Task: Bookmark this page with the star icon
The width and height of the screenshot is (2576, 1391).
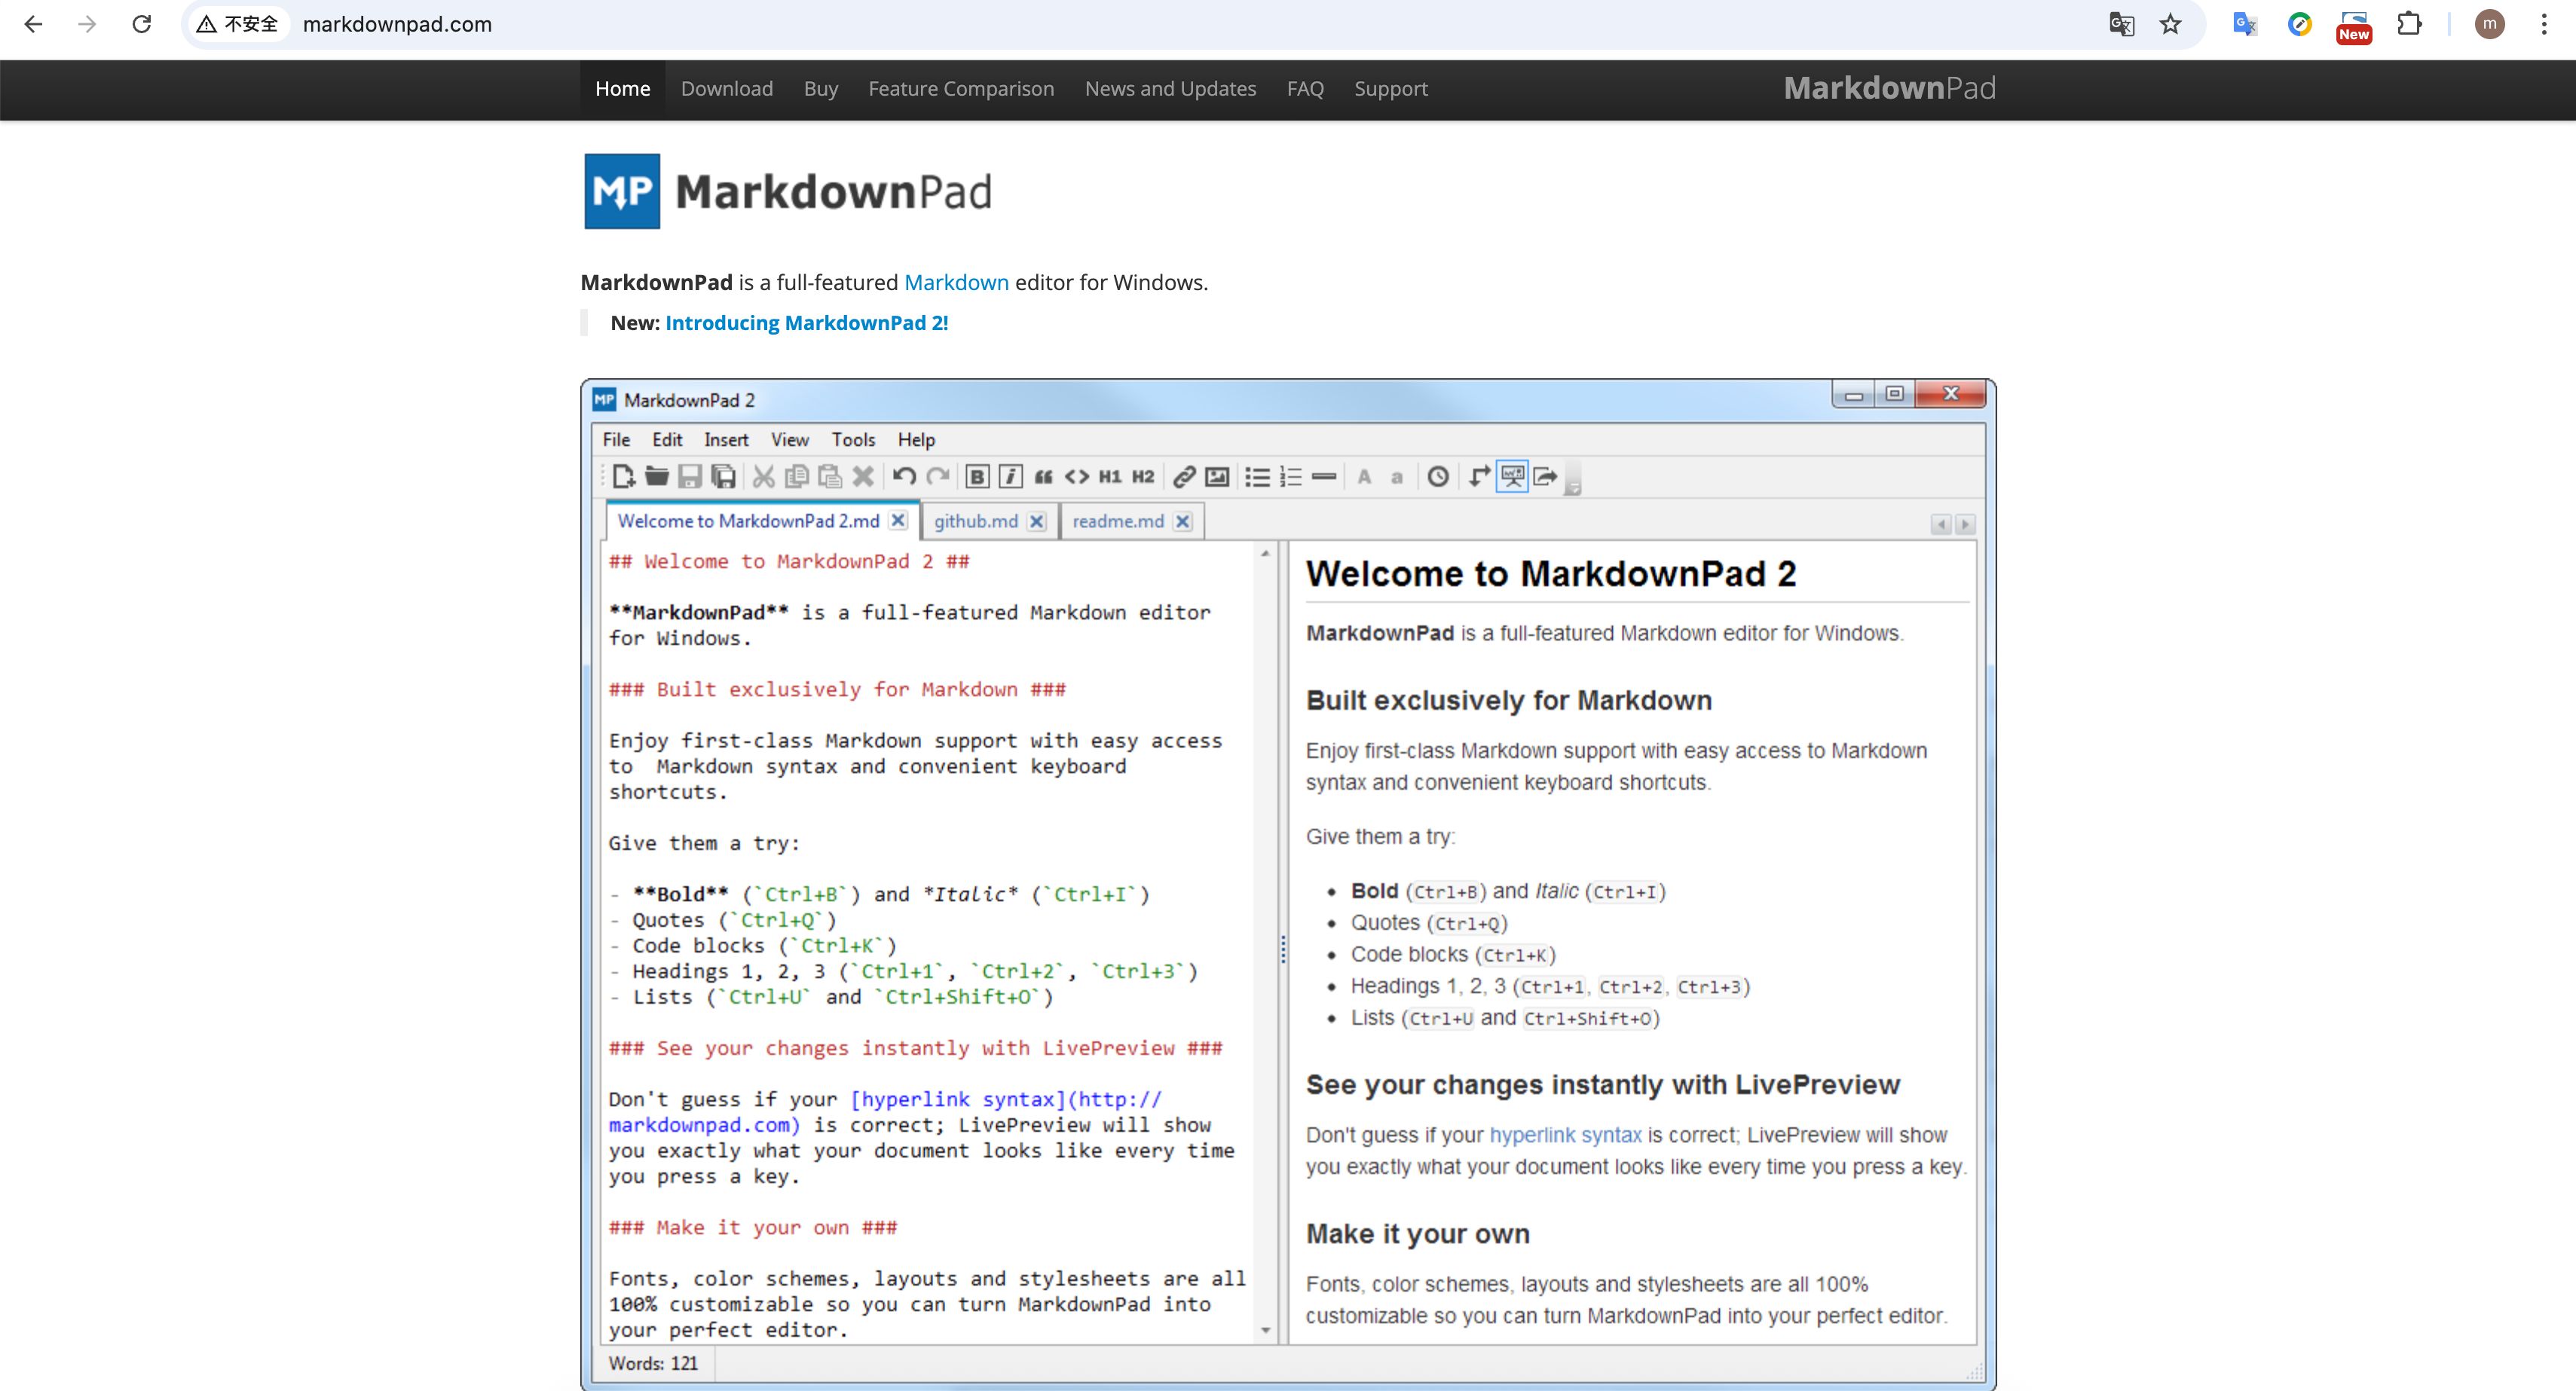Action: 2170,24
